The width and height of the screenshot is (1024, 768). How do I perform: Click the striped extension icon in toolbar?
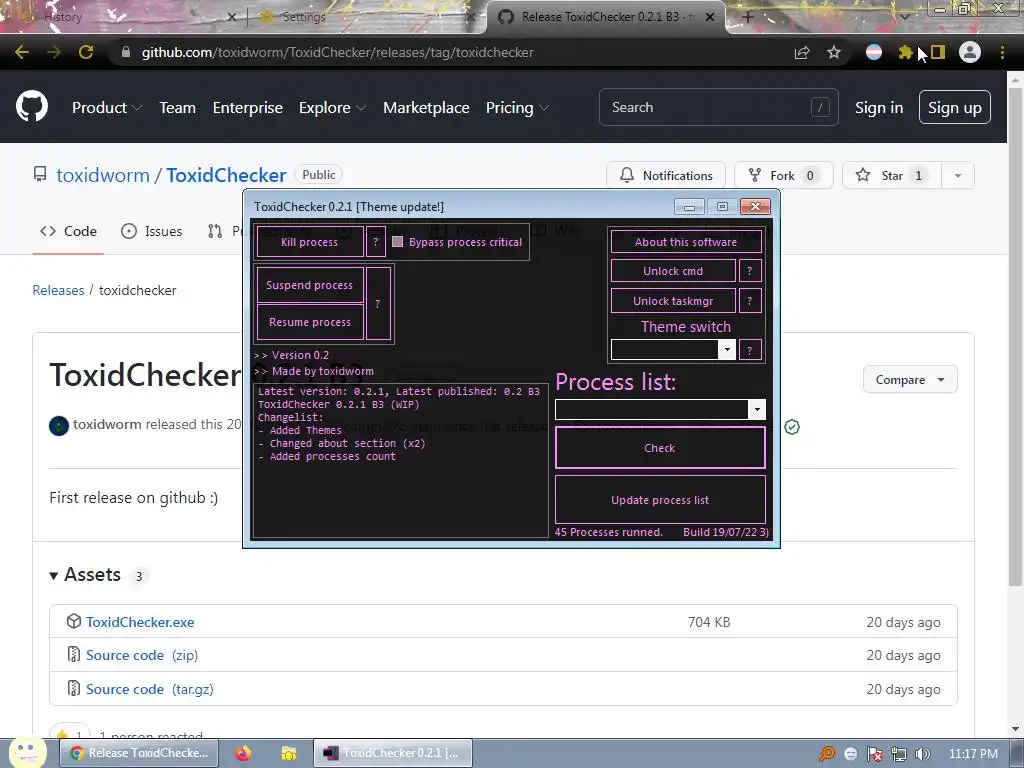[874, 52]
